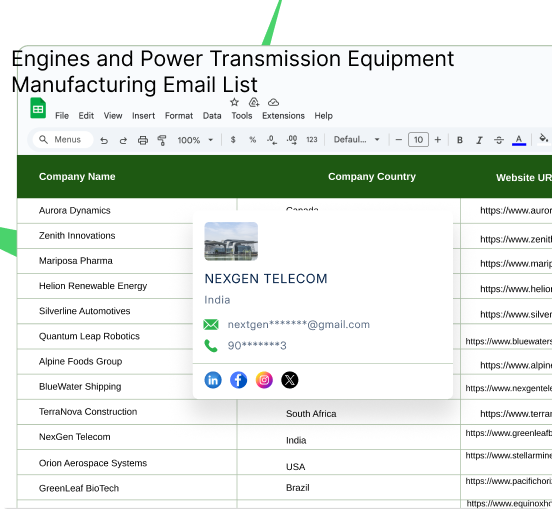Open the Edit menu
The image size is (552, 509).
pyautogui.click(x=86, y=116)
